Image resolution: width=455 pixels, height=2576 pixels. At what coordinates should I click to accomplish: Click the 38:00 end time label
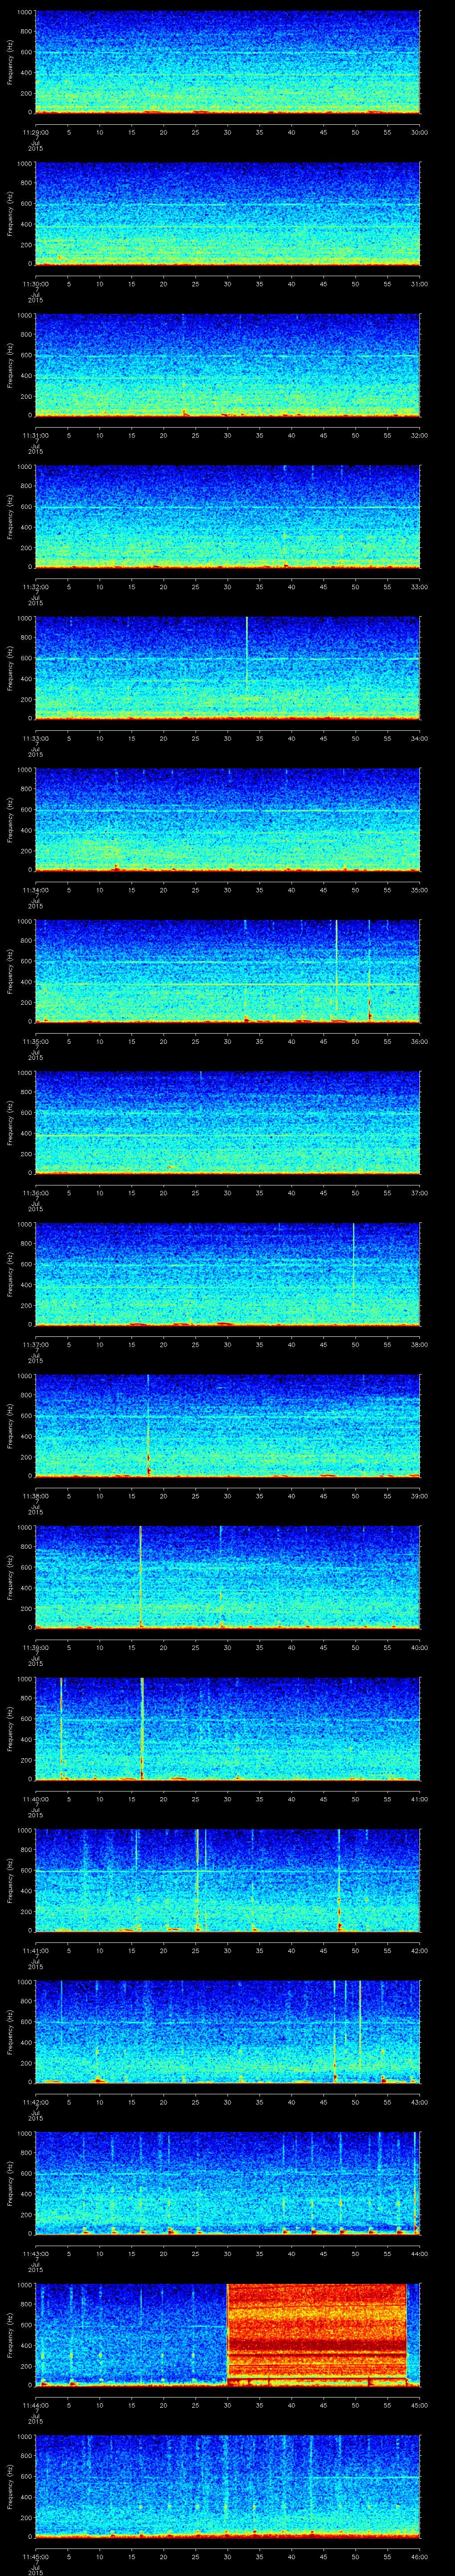(420, 1345)
